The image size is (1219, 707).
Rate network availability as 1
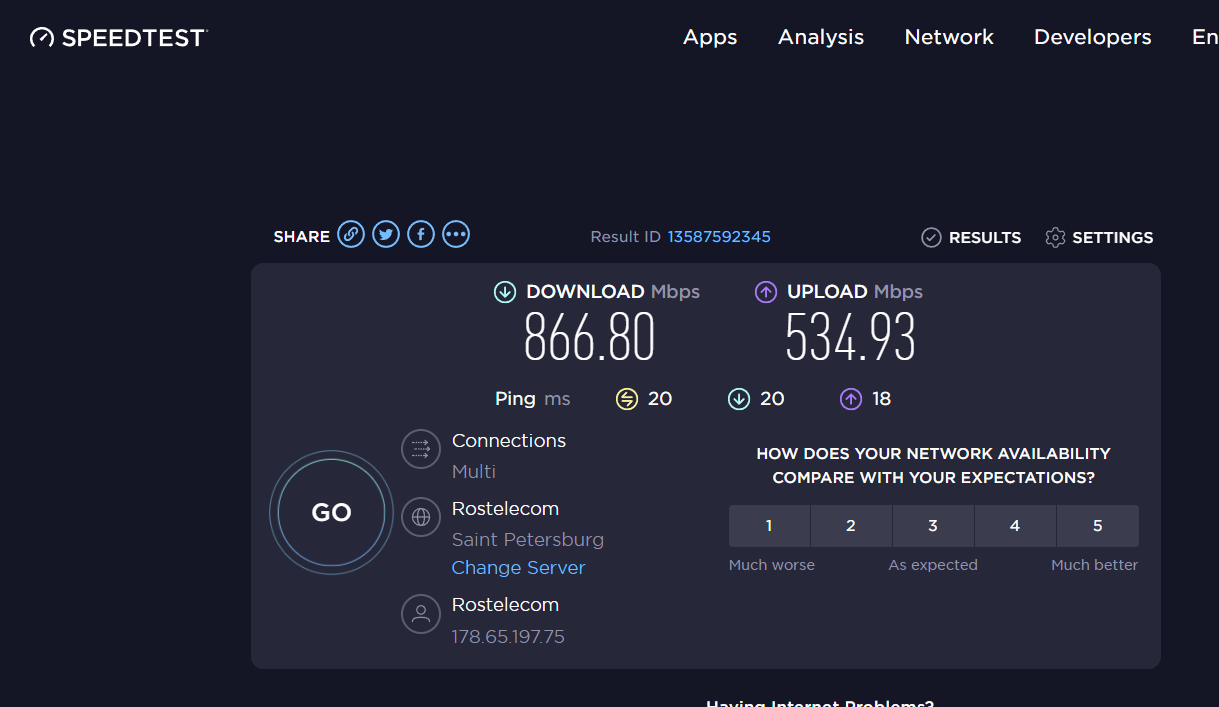click(769, 526)
